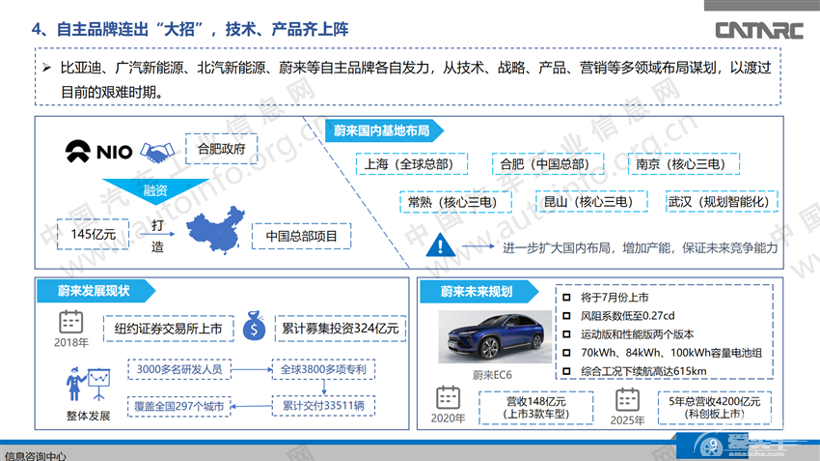The height and width of the screenshot is (461, 820).
Task: Click the 蔚来发展现状 banner
Action: coord(96,291)
